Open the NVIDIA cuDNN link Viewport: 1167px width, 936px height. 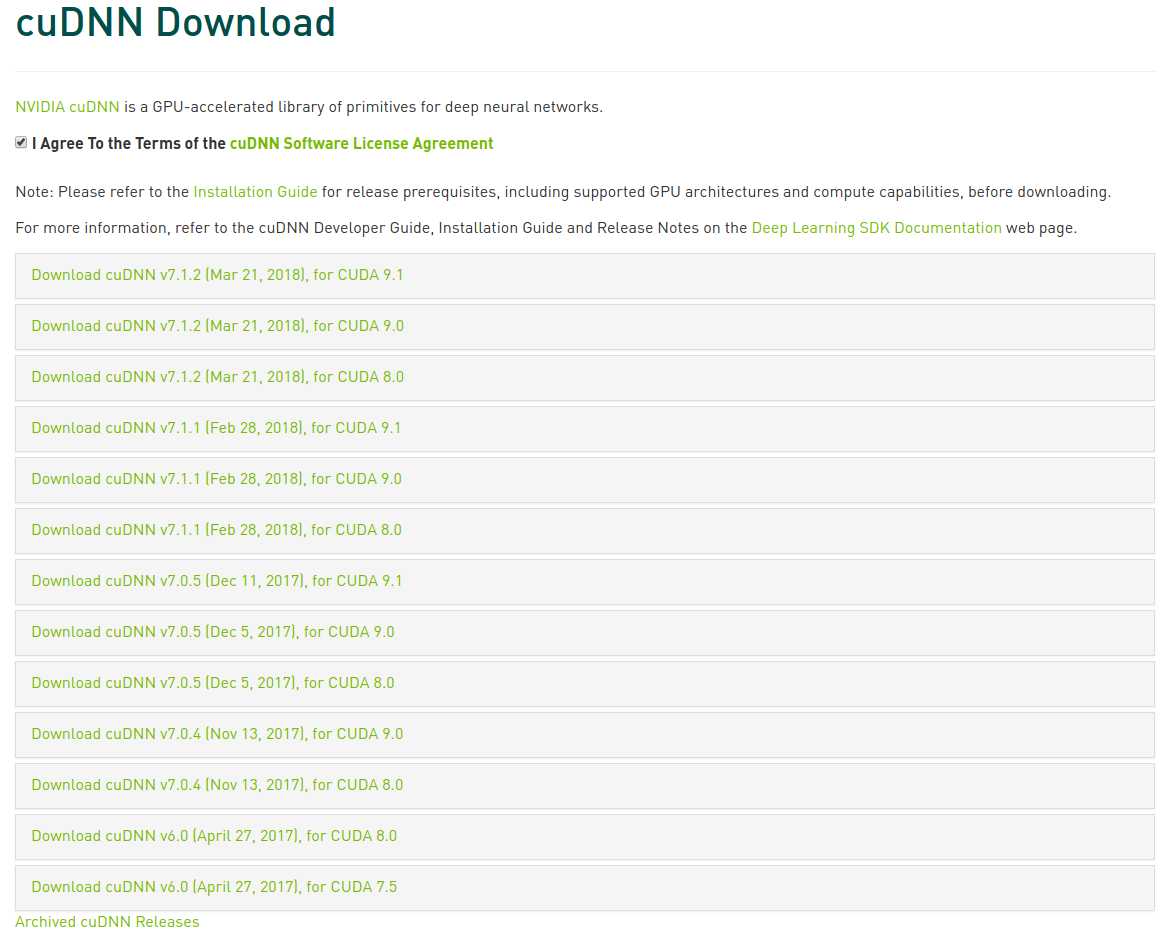tap(67, 107)
